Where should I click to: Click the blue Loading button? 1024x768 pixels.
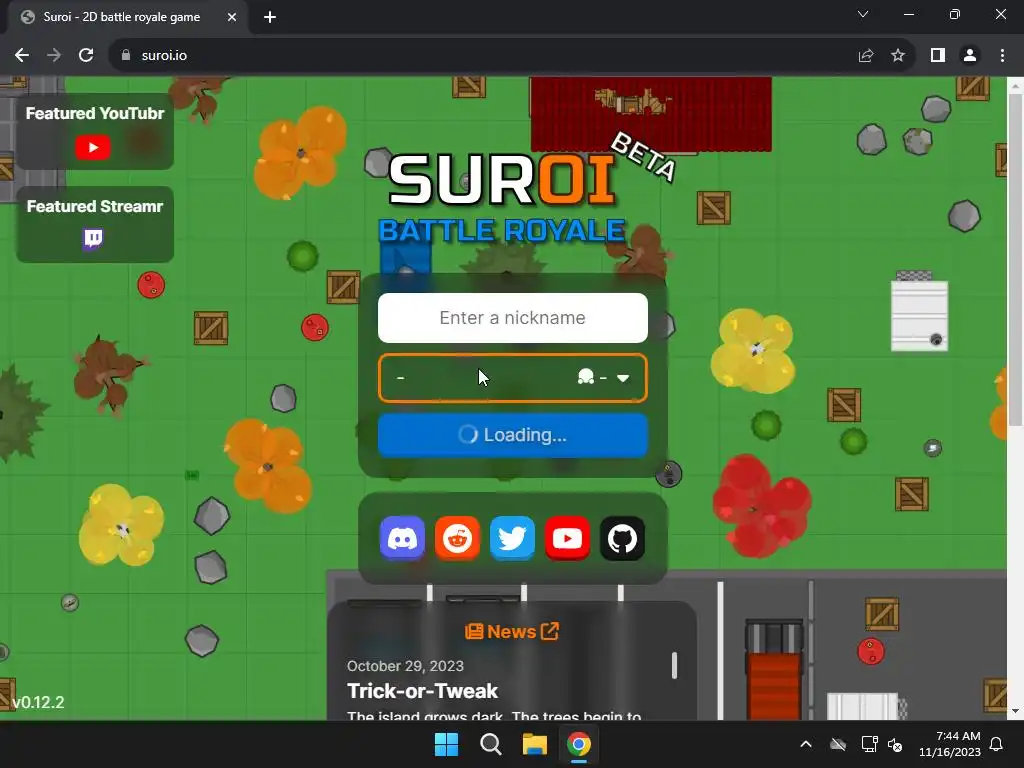(513, 435)
